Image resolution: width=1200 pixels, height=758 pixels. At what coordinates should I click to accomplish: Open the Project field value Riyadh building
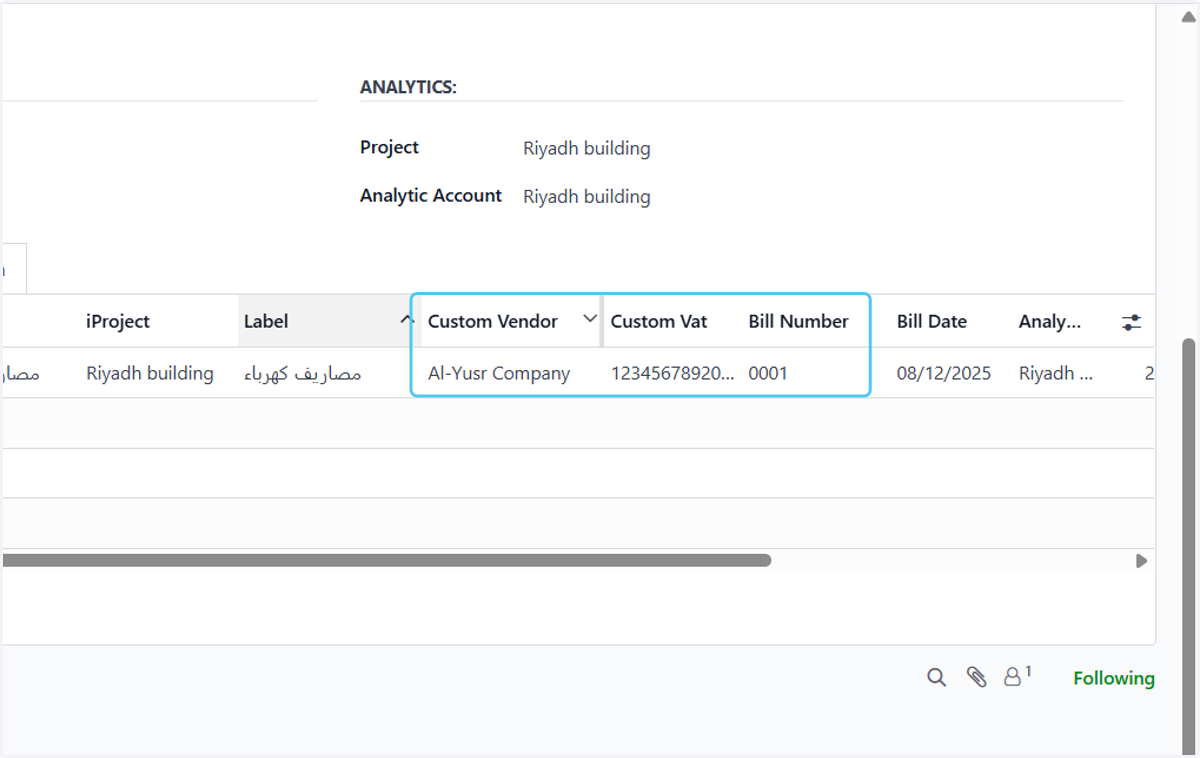click(x=587, y=148)
